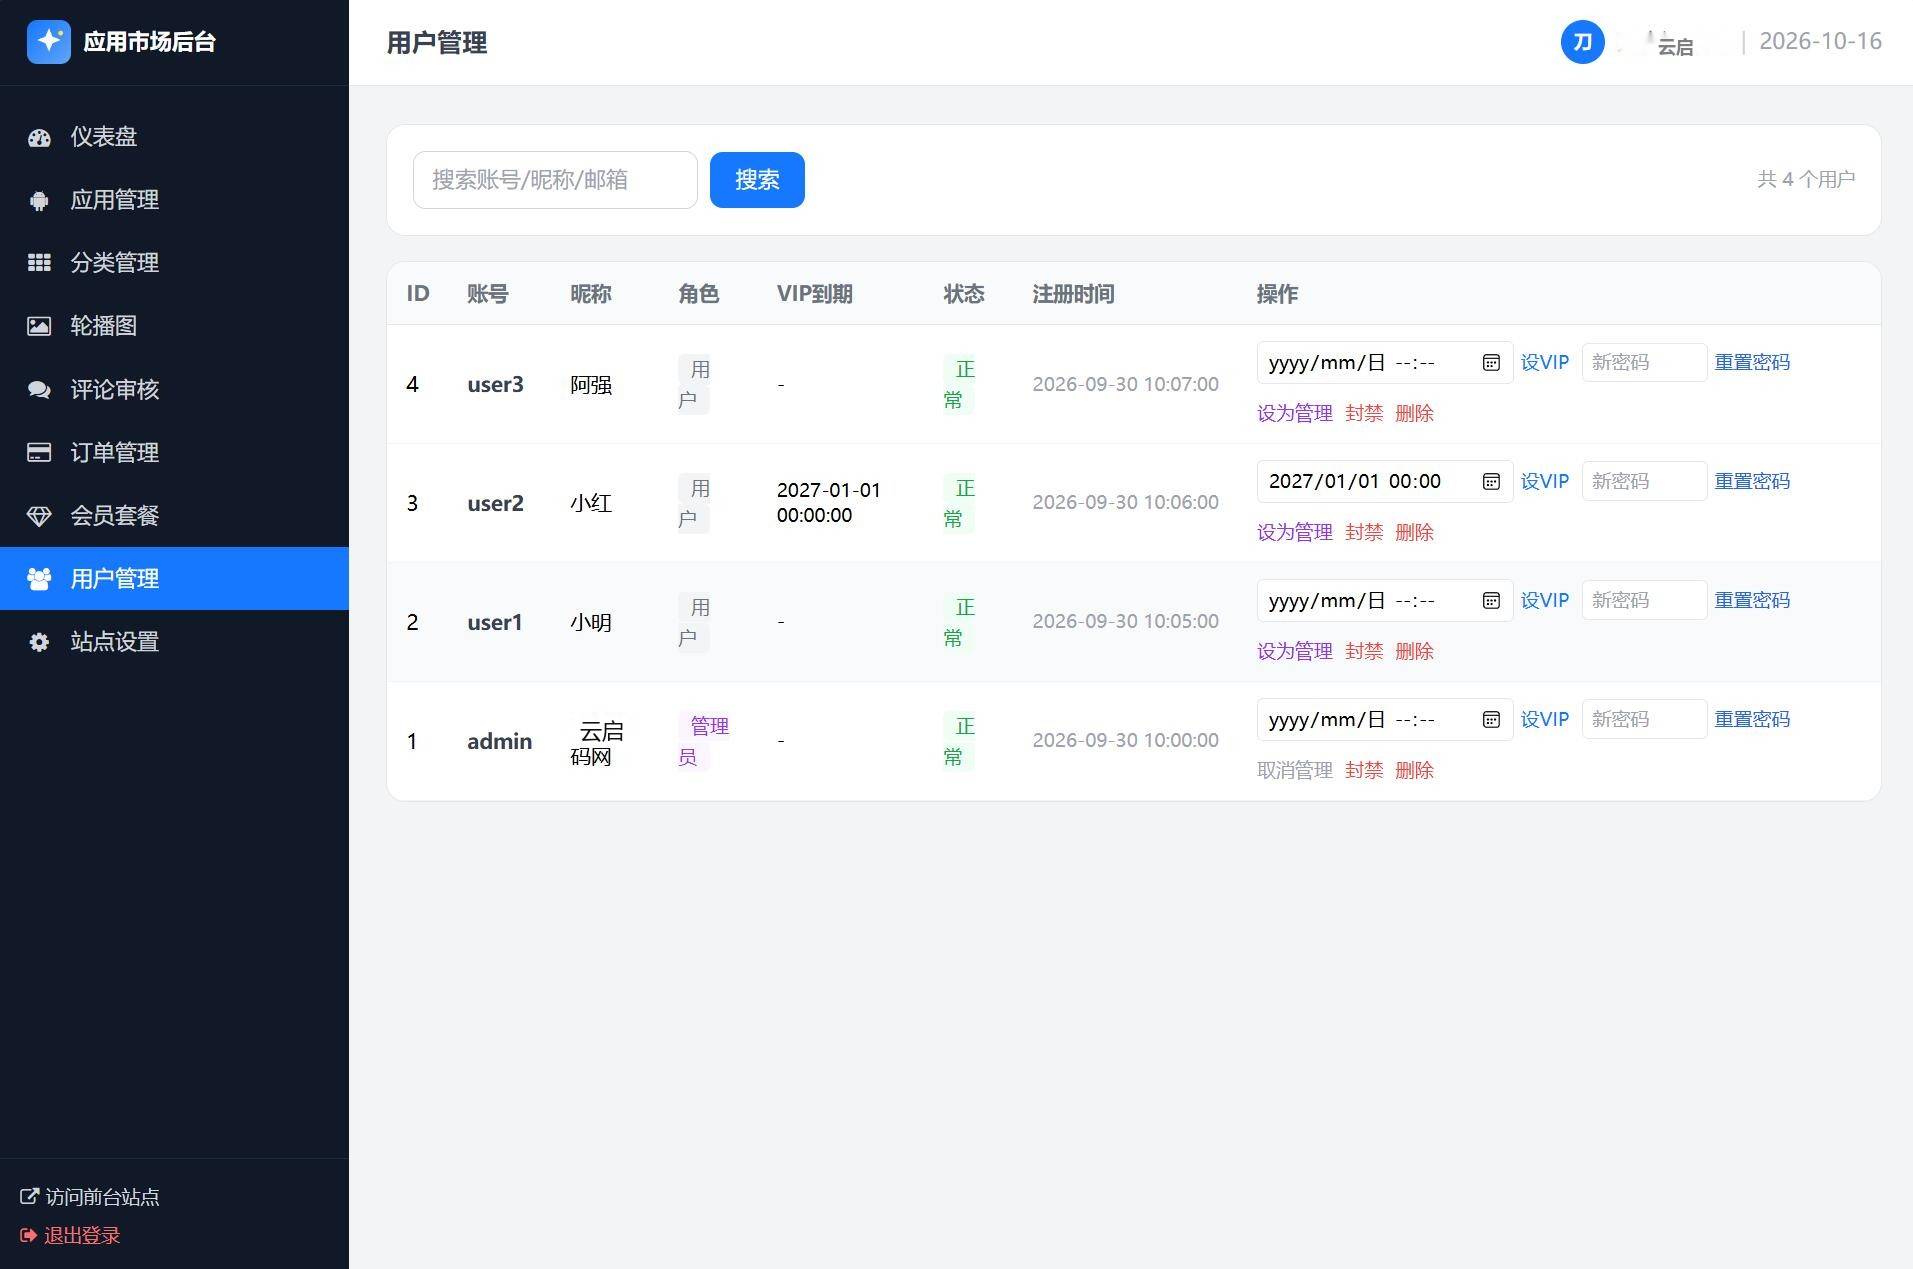Click 删除 in the admin row
This screenshot has width=1913, height=1269.
(1414, 771)
